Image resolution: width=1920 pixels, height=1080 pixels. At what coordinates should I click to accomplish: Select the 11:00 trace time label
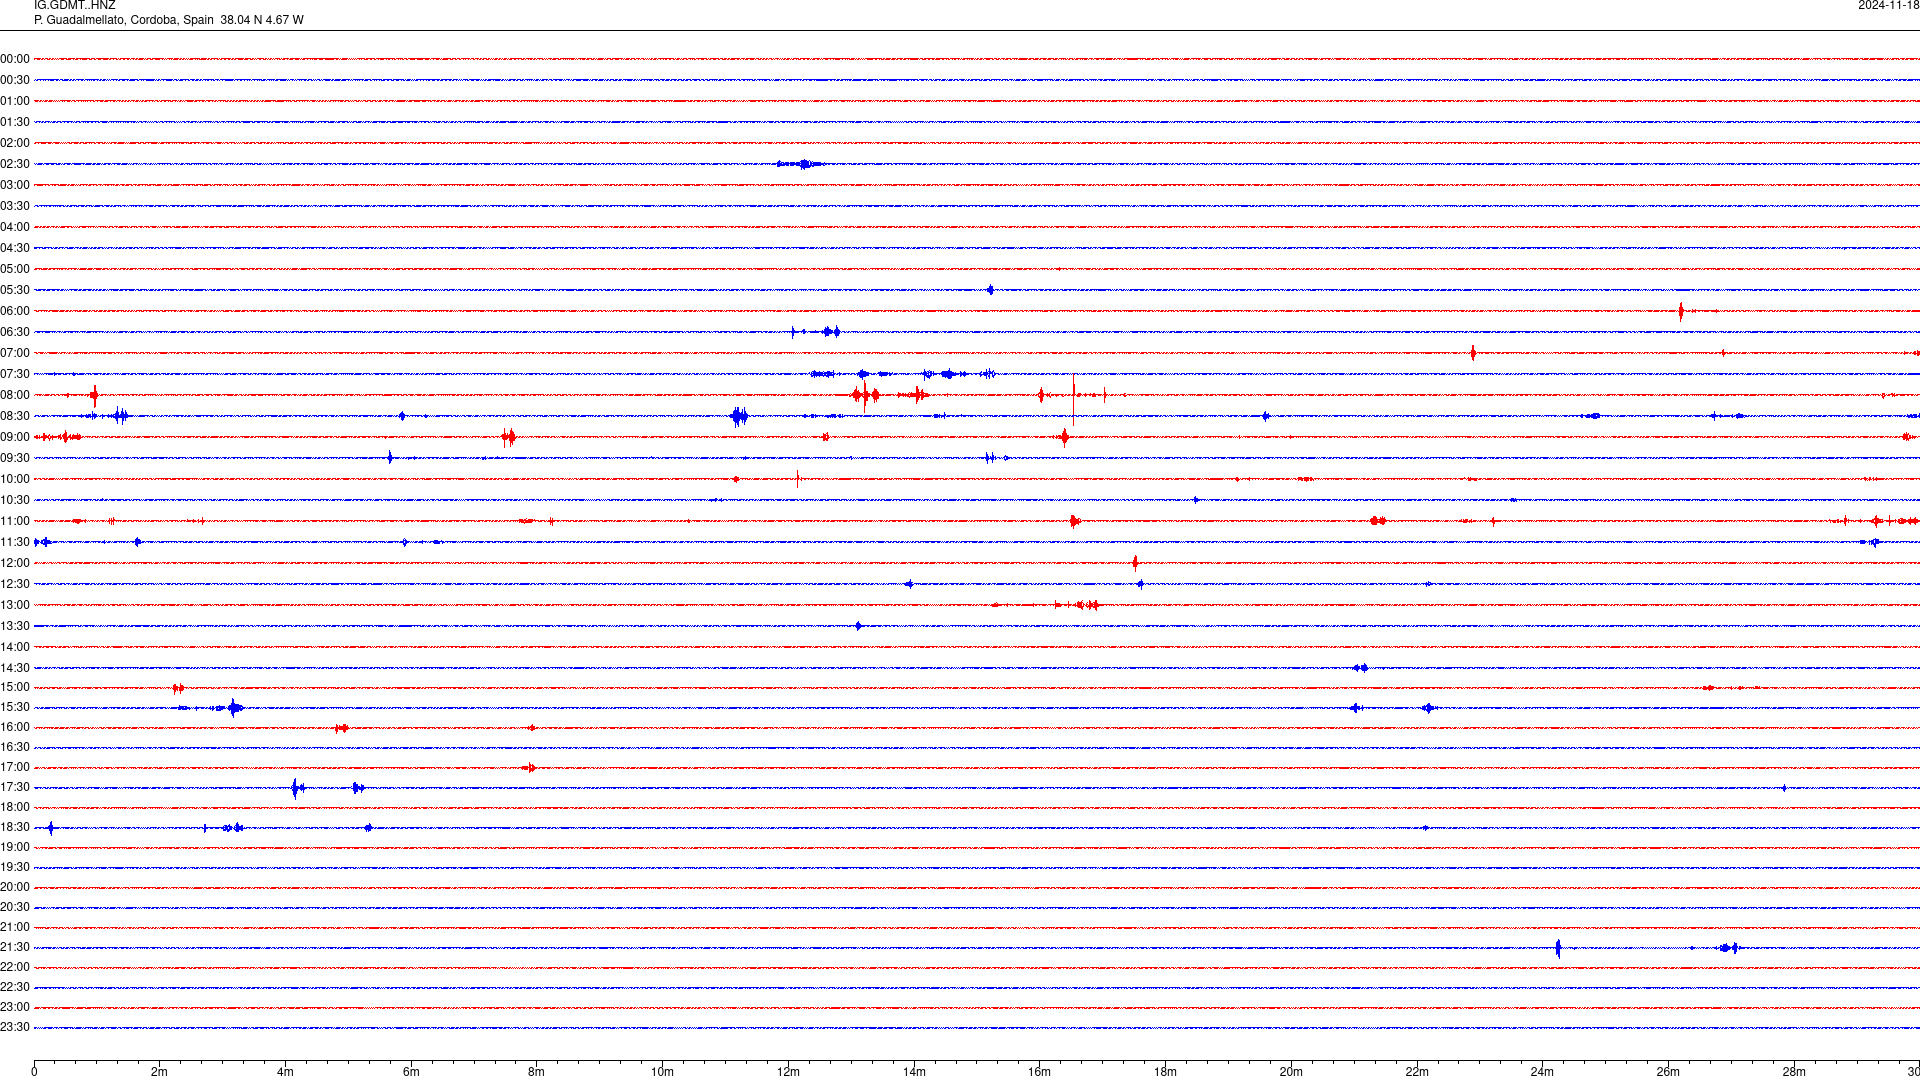(15, 521)
